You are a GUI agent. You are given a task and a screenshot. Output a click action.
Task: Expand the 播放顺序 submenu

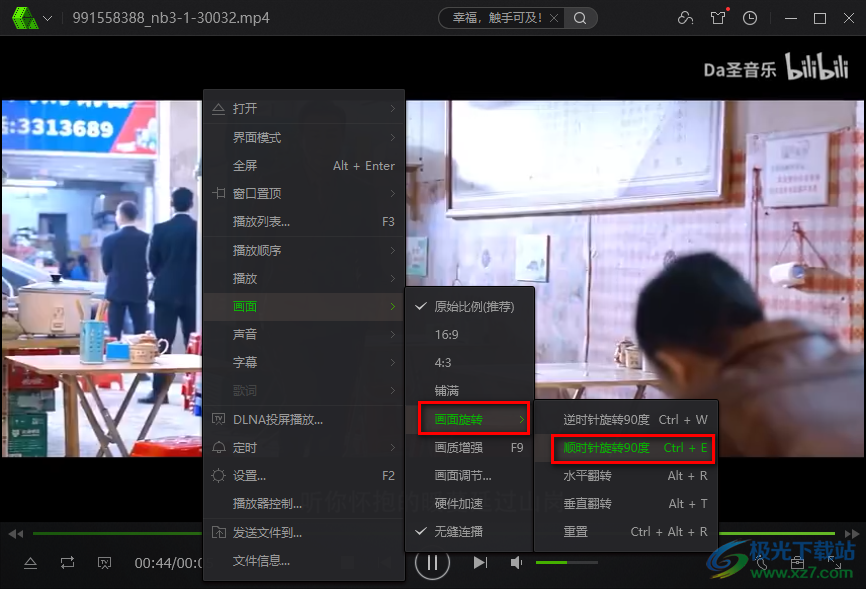(304, 250)
